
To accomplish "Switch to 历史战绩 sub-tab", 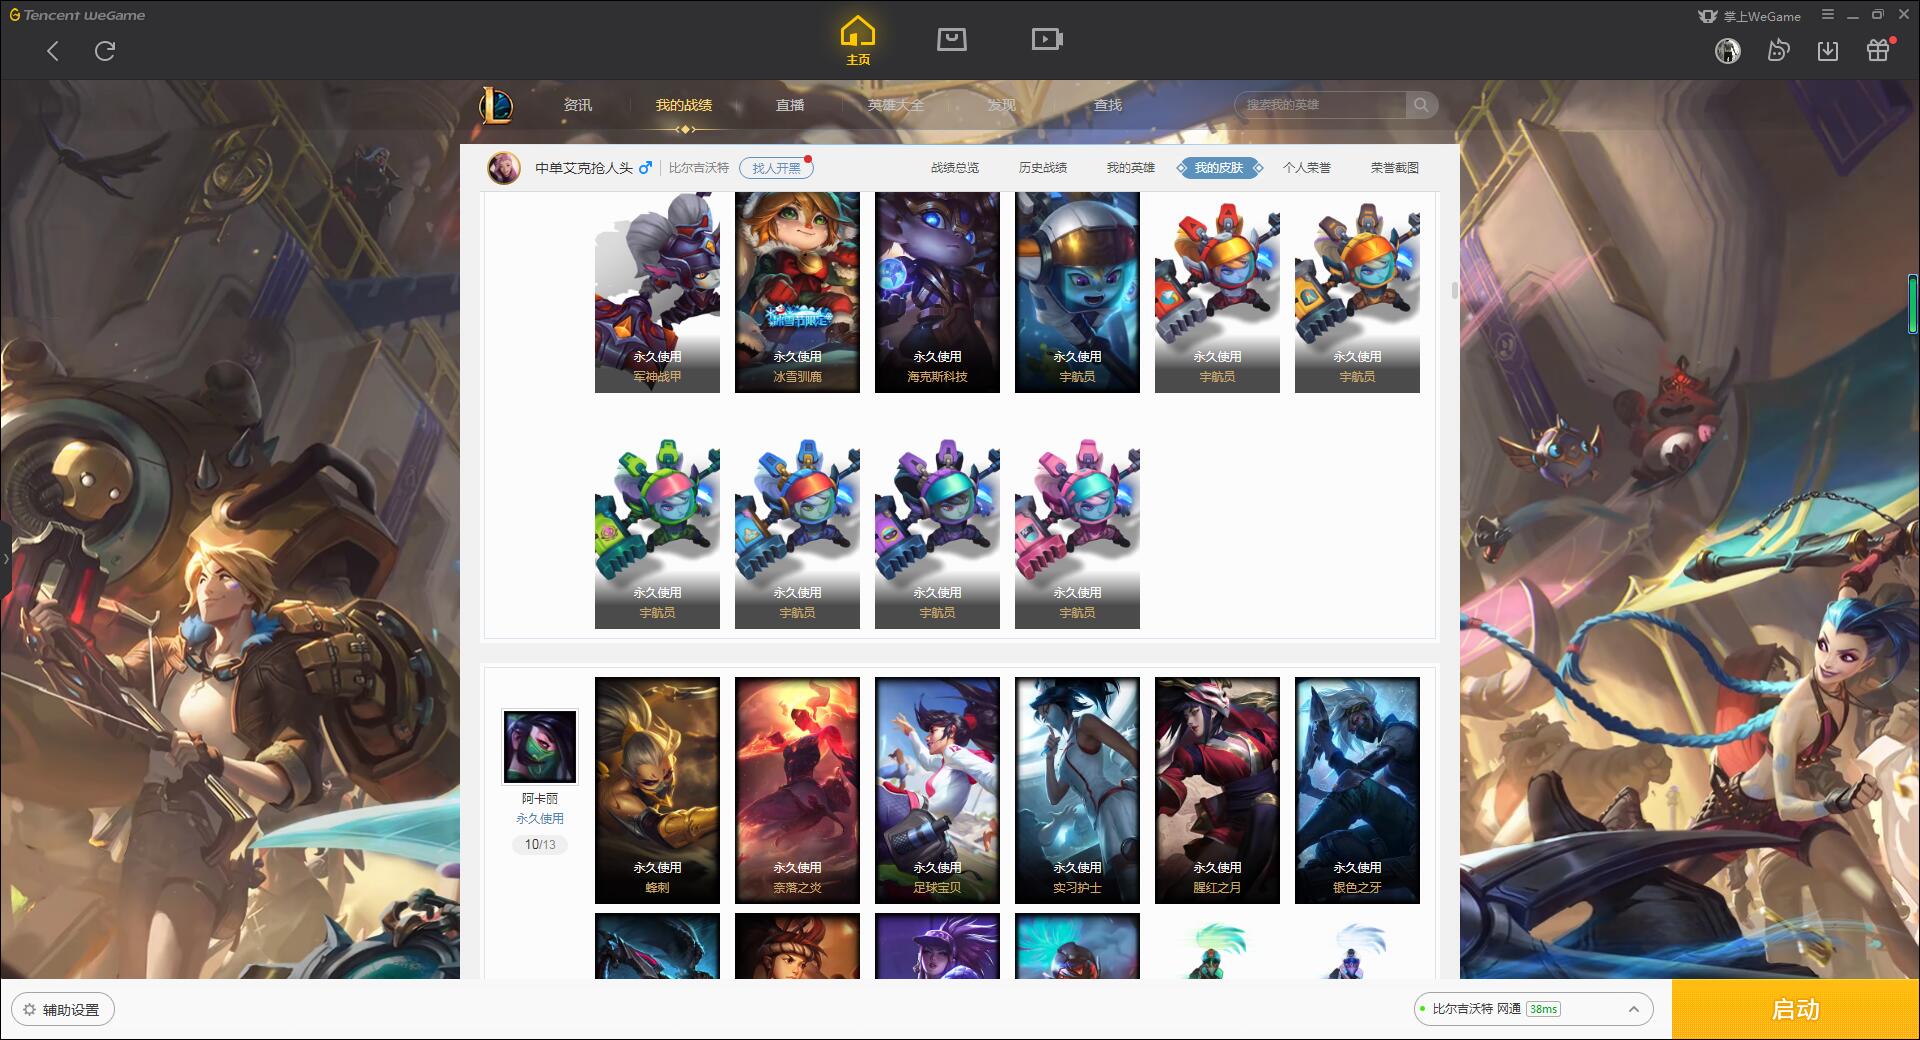I will pos(1043,168).
